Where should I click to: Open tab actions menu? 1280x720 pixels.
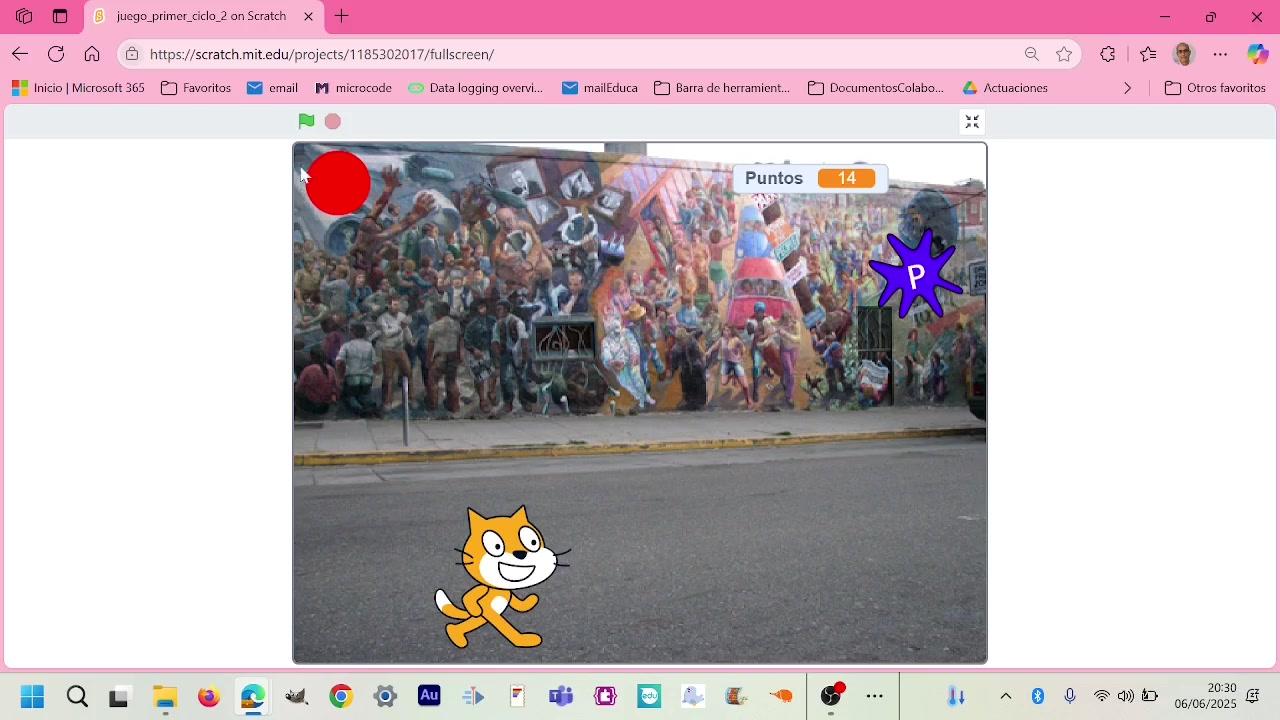pyautogui.click(x=60, y=16)
